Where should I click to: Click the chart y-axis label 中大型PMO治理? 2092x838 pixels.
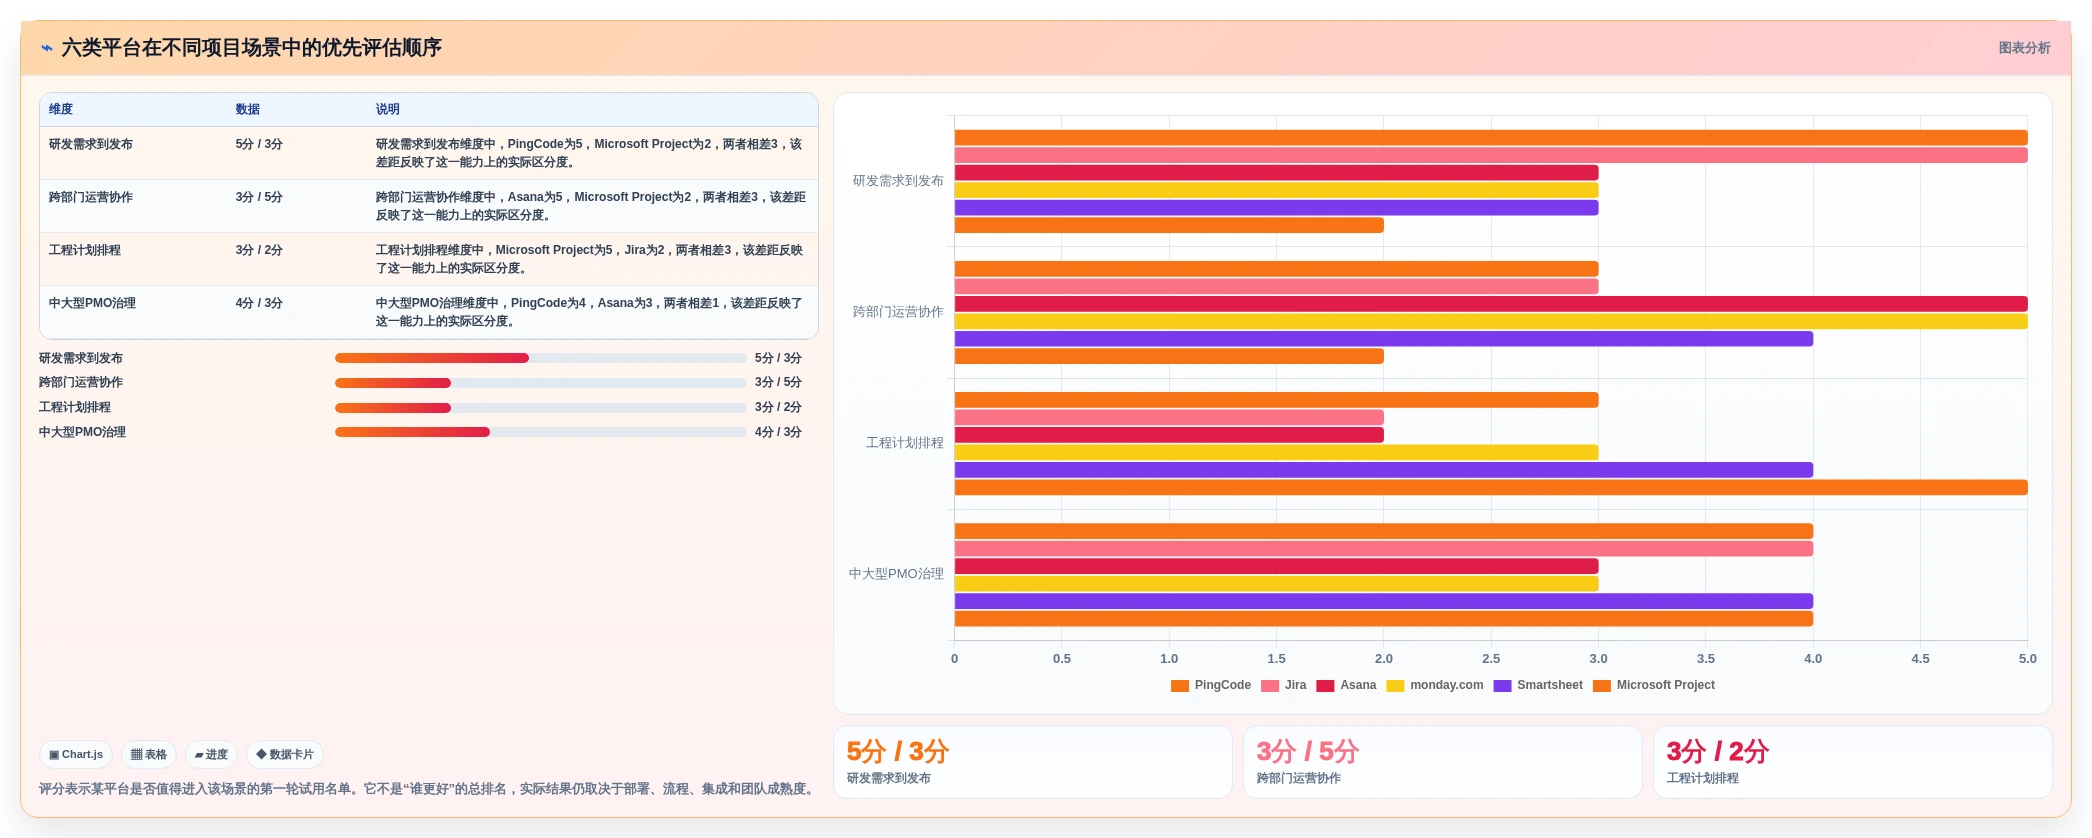896,574
